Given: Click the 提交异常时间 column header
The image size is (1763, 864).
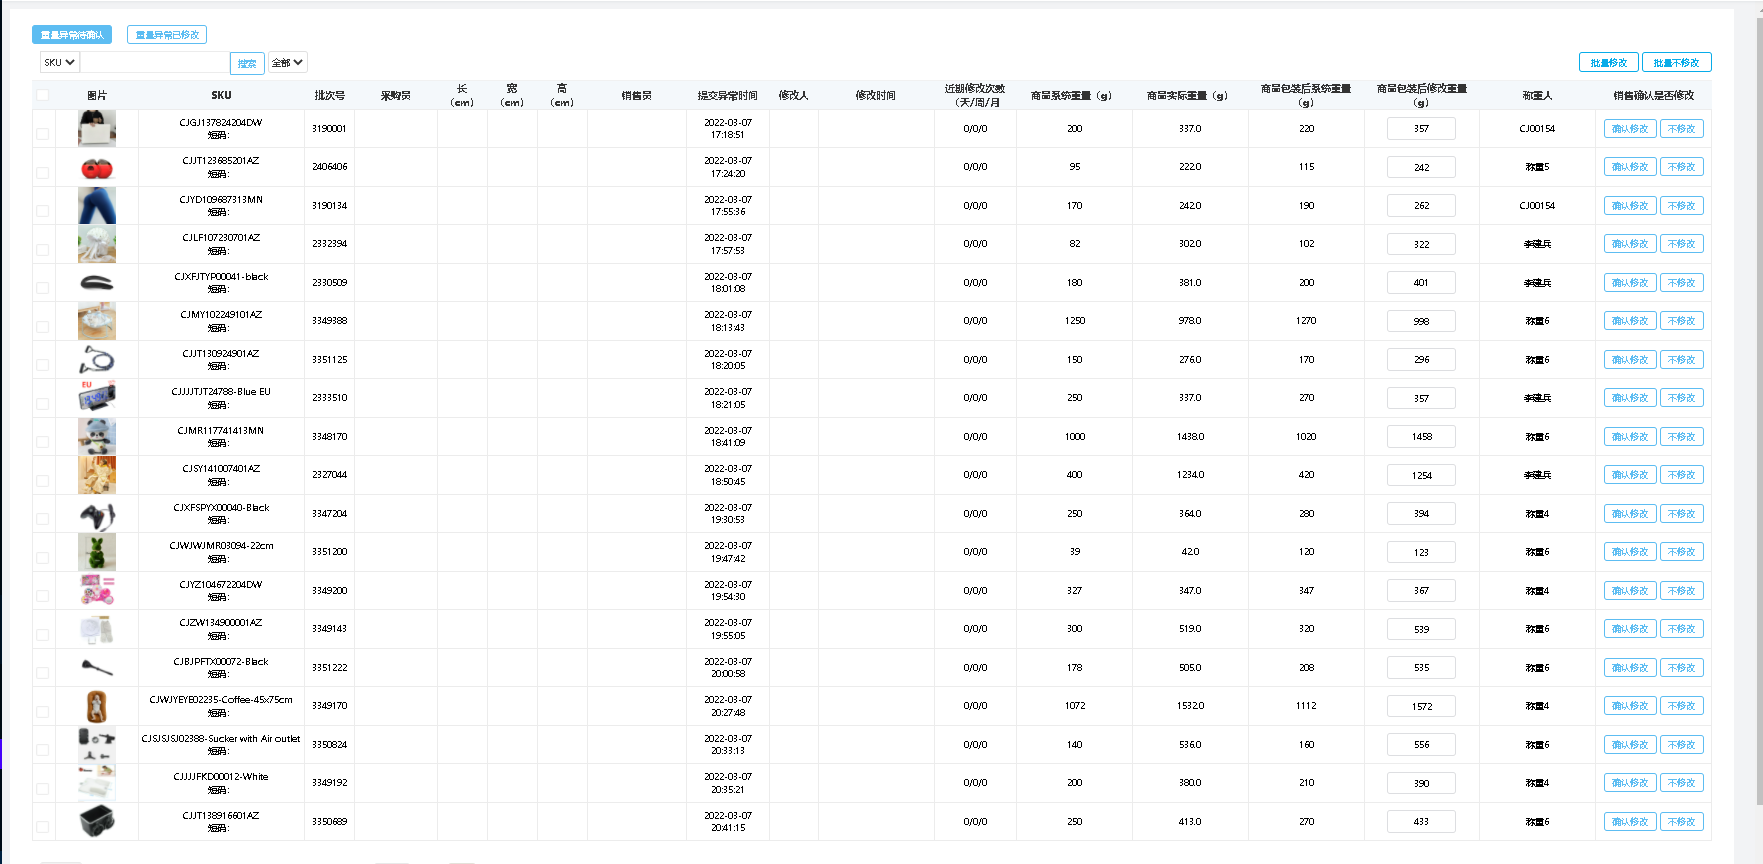Looking at the screenshot, I should 727,95.
